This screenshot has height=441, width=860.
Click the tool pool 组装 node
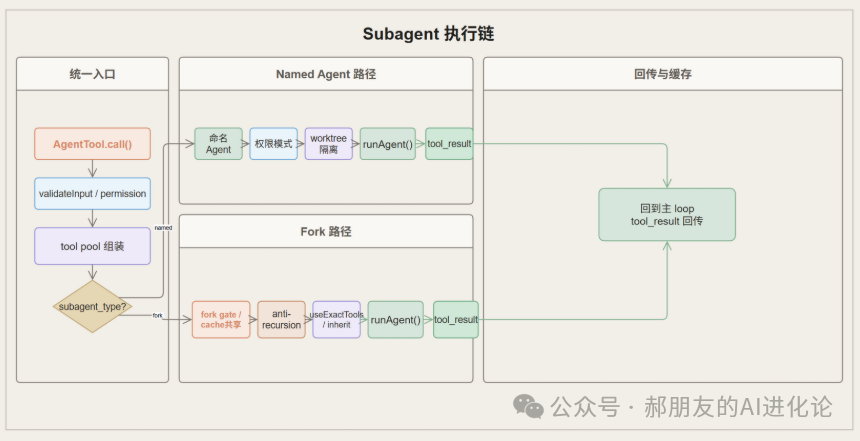coord(92,246)
